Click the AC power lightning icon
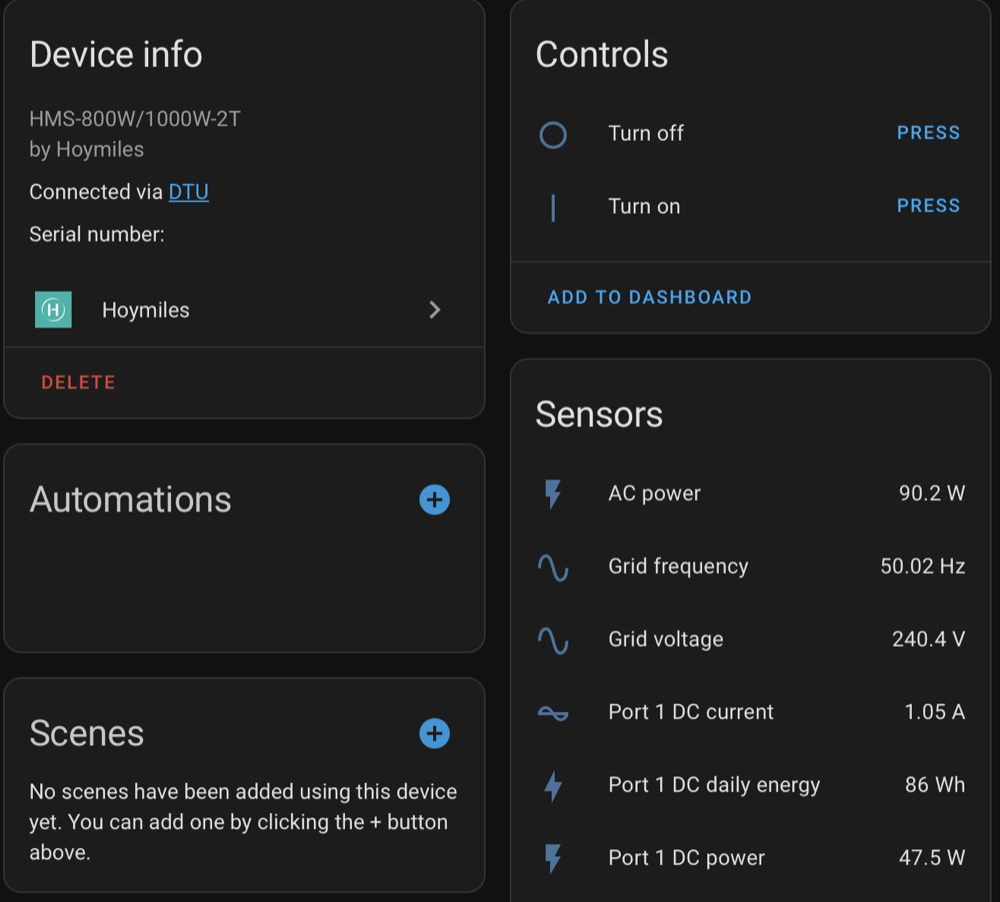Viewport: 1000px width, 902px height. [x=553, y=494]
